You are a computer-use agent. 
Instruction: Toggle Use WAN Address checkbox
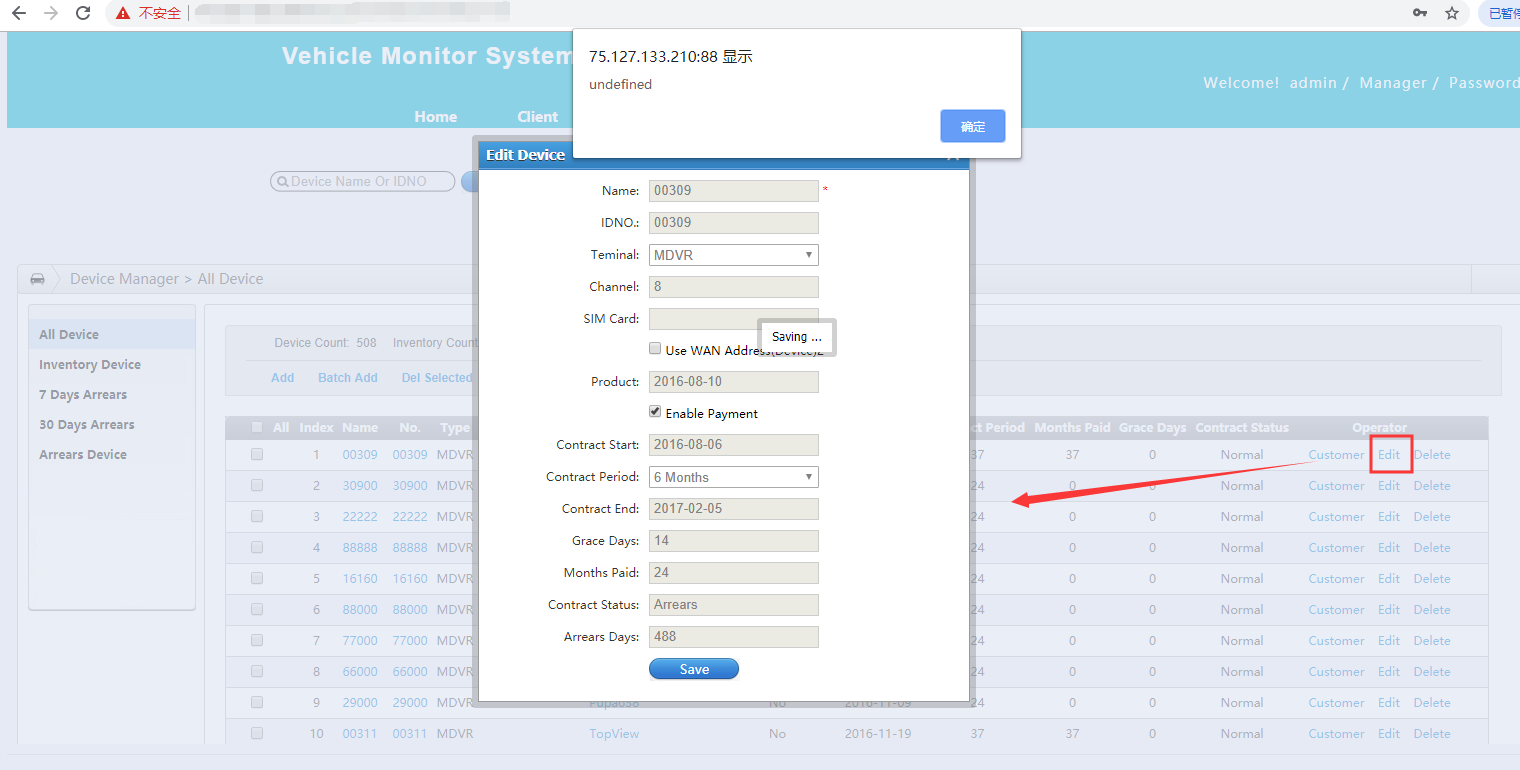click(655, 349)
